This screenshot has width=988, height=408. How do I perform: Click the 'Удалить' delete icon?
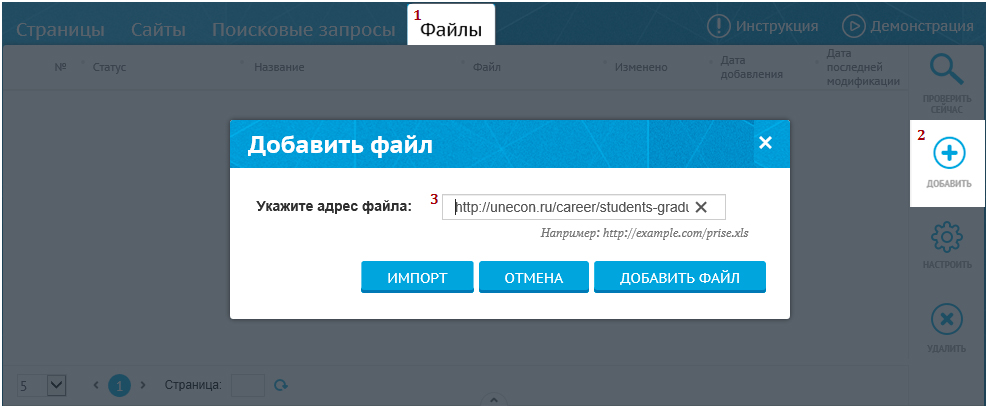[x=946, y=321]
